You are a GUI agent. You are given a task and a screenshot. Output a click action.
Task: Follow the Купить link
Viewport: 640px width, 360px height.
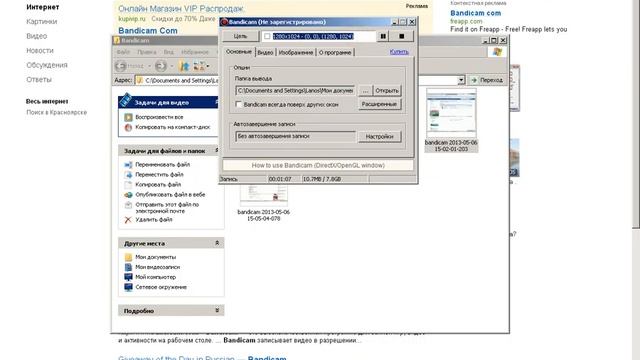[399, 52]
